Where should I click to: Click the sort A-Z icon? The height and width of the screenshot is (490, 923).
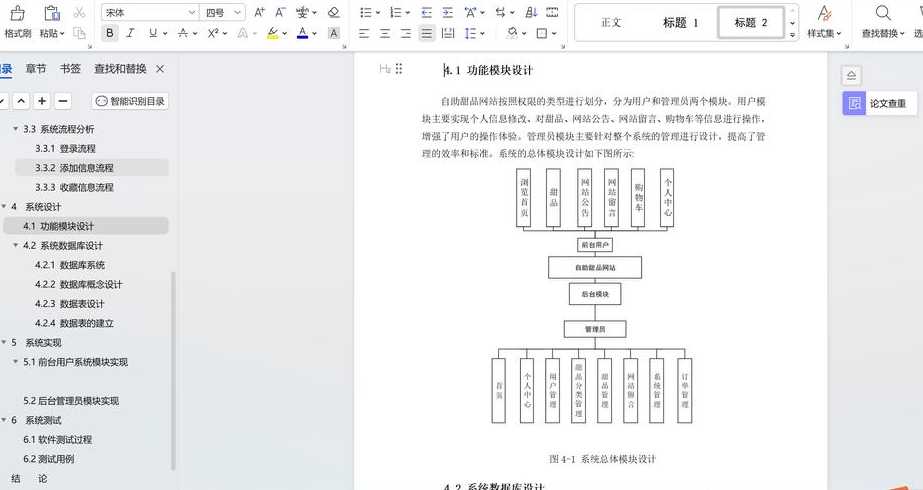coord(531,12)
